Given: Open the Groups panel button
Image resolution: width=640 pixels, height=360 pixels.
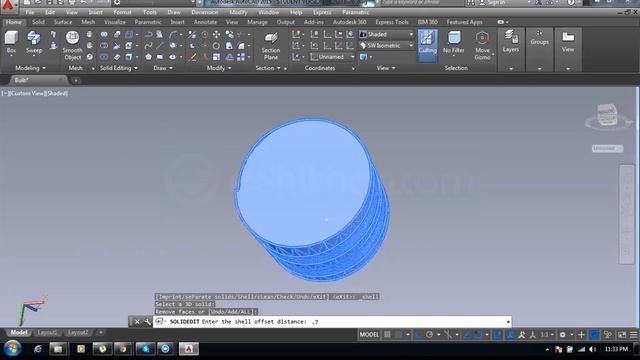Looking at the screenshot, I should (x=539, y=38).
